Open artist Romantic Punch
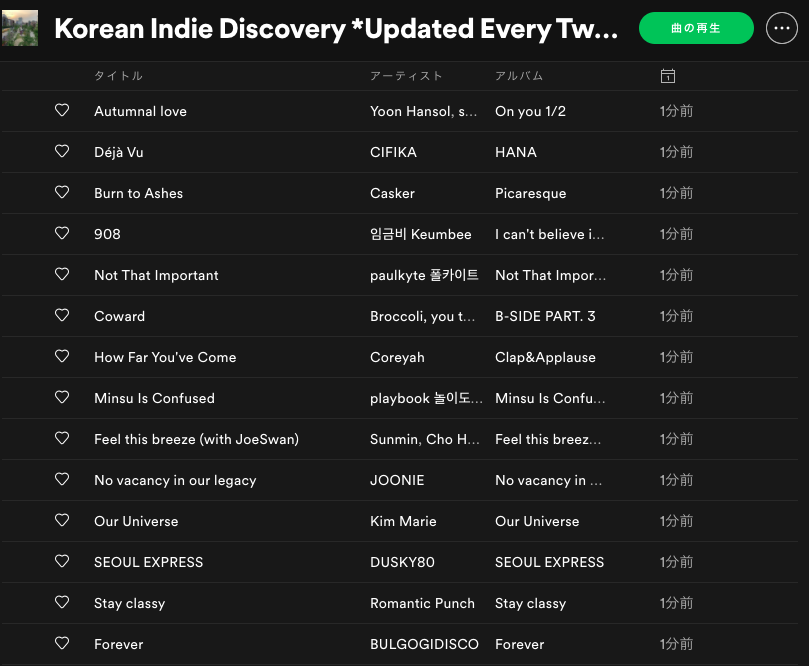The image size is (809, 666). click(x=422, y=604)
